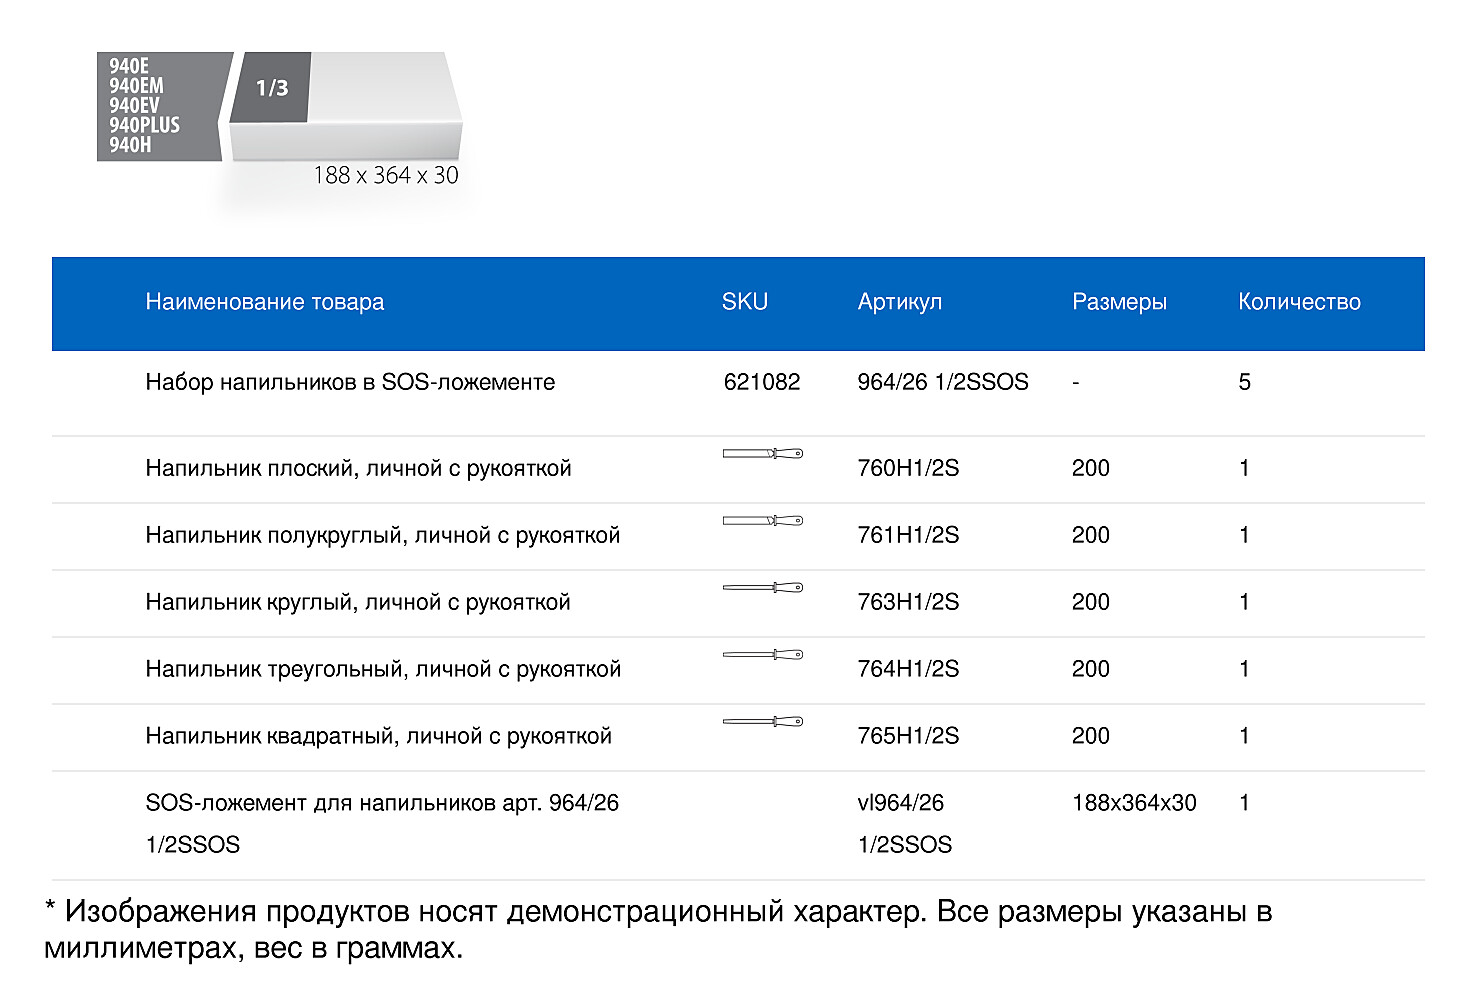Select article 760H1/2S

tap(908, 467)
